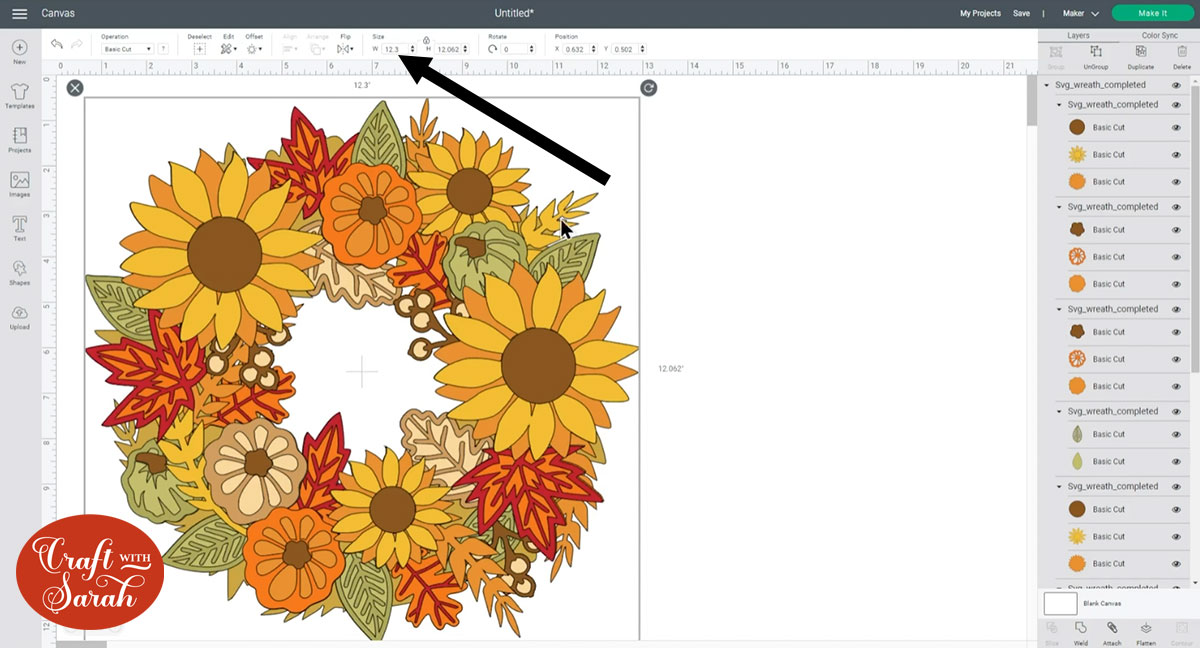Switch to the Color Sync tab
Screen dimensions: 1200x648
tap(1159, 35)
